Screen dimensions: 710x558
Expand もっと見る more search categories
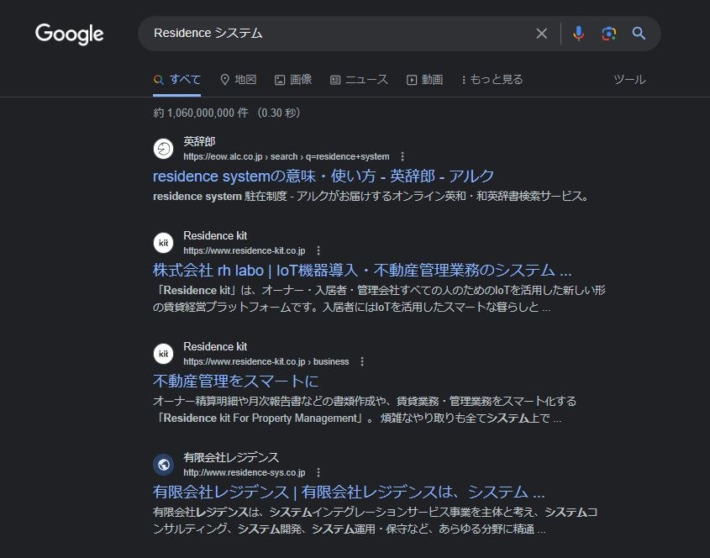[492, 80]
